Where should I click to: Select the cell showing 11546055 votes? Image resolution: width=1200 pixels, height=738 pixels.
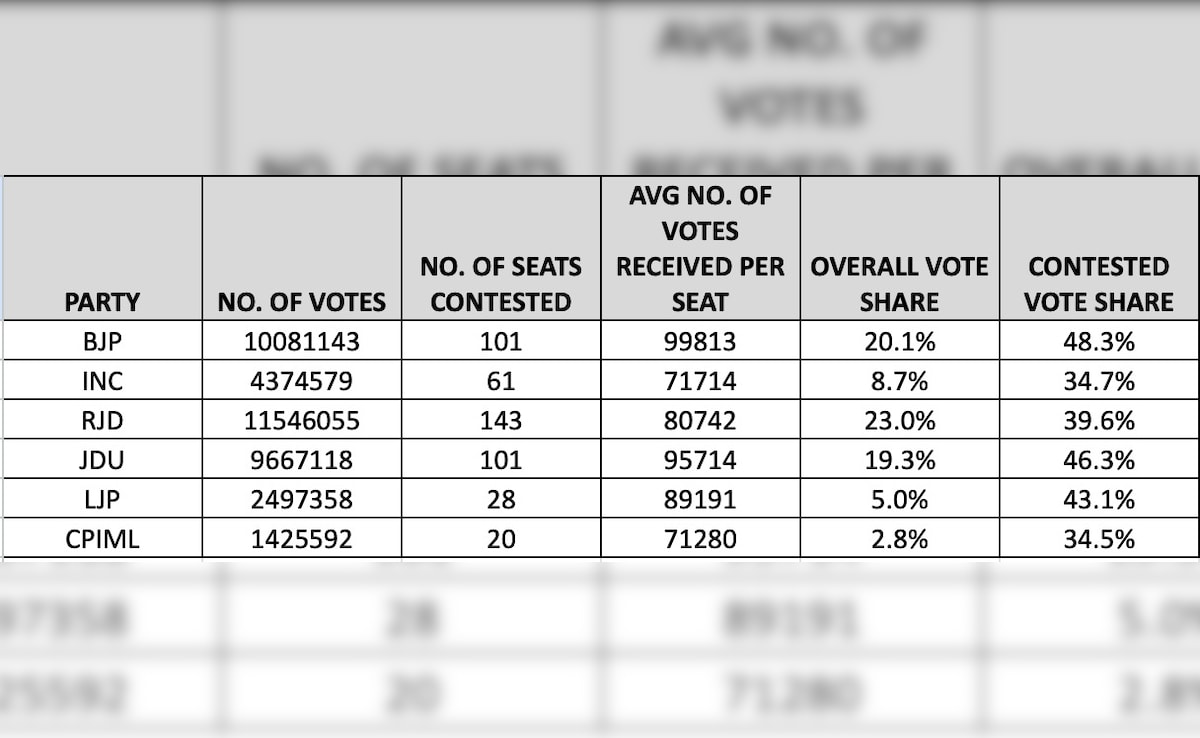(301, 420)
